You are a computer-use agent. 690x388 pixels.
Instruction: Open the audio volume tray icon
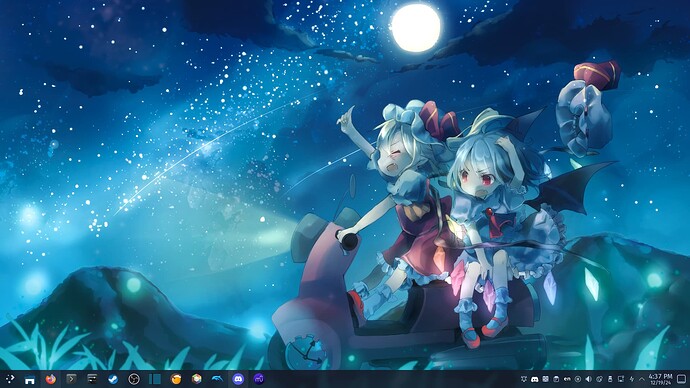pos(588,379)
